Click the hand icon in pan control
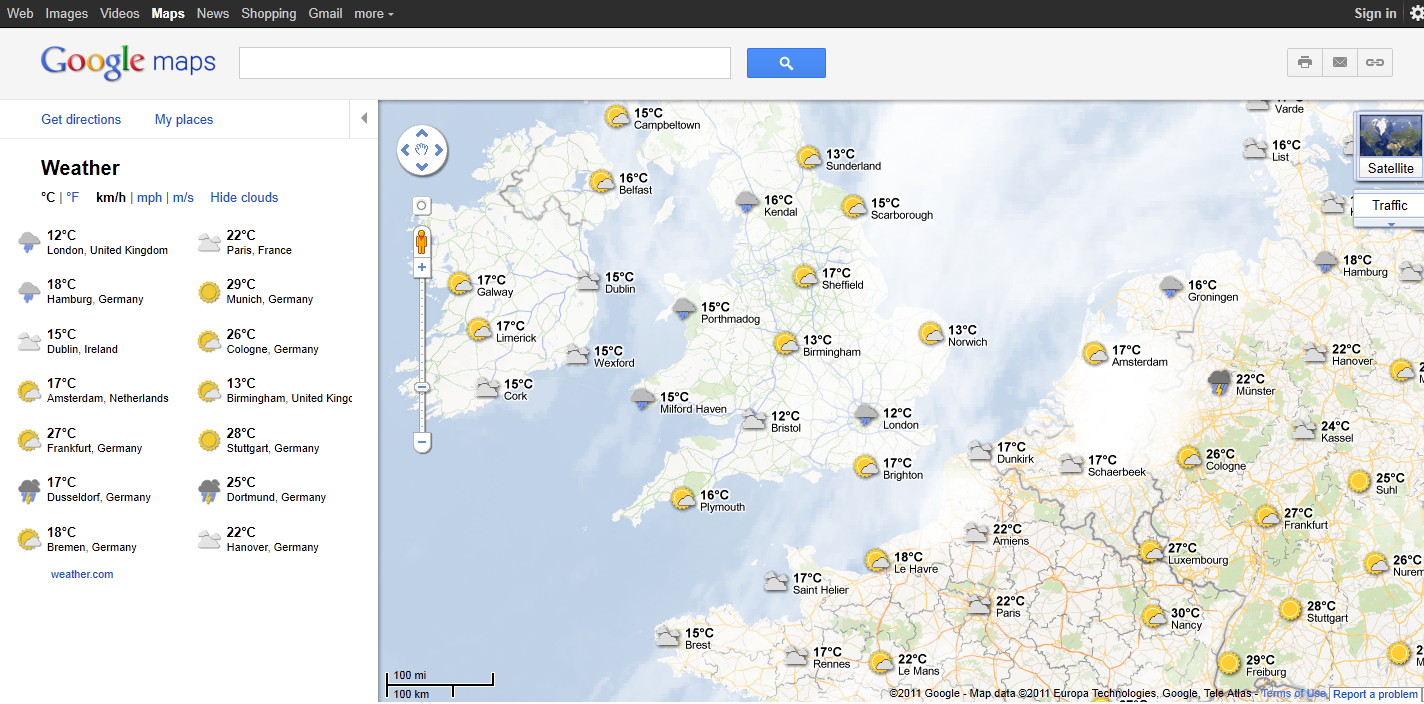Image resolution: width=1424 pixels, height=704 pixels. 422,150
